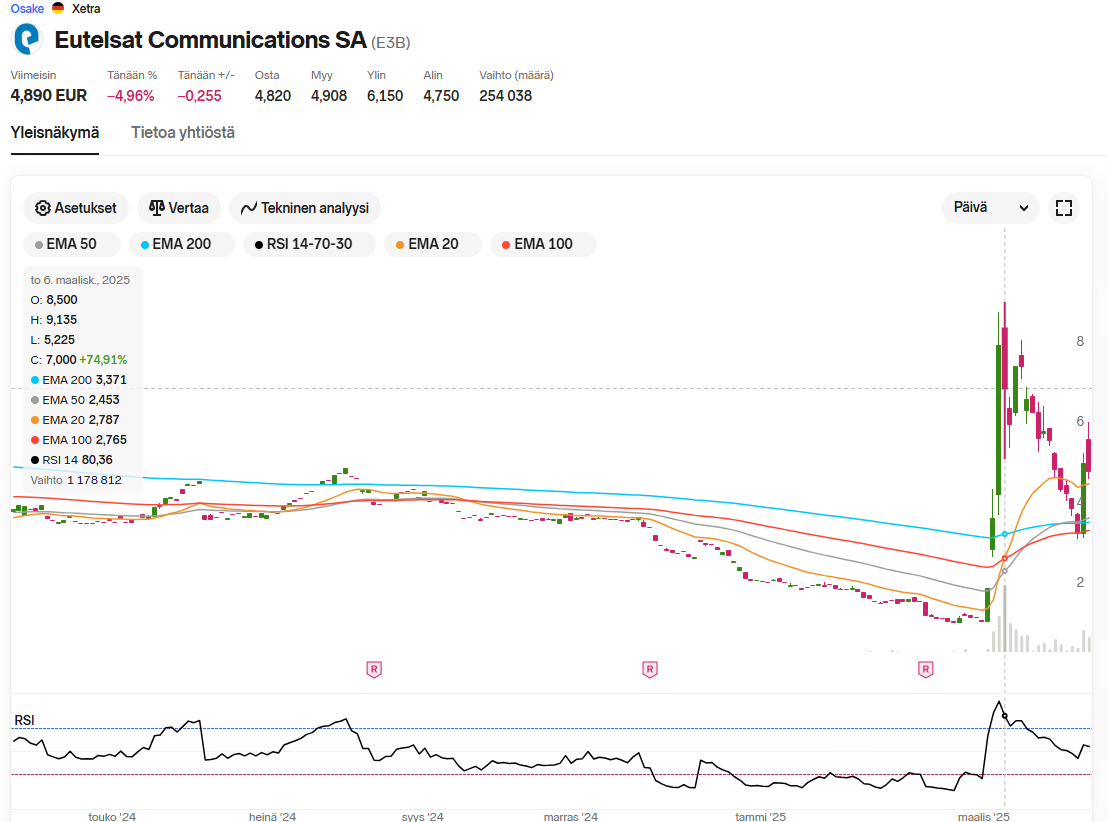Image resolution: width=1108 pixels, height=822 pixels.
Task: Click the daily low 4,750
Action: [441, 95]
